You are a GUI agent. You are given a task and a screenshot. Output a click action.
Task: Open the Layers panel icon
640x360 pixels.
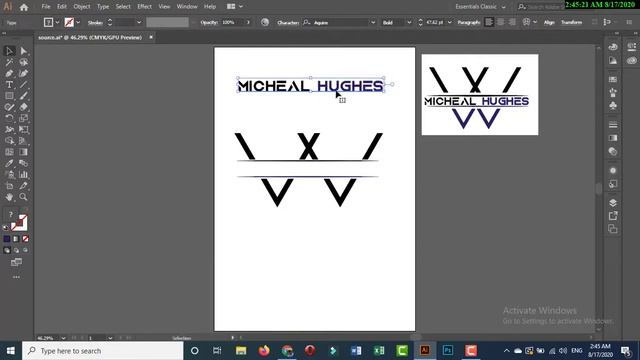(613, 203)
